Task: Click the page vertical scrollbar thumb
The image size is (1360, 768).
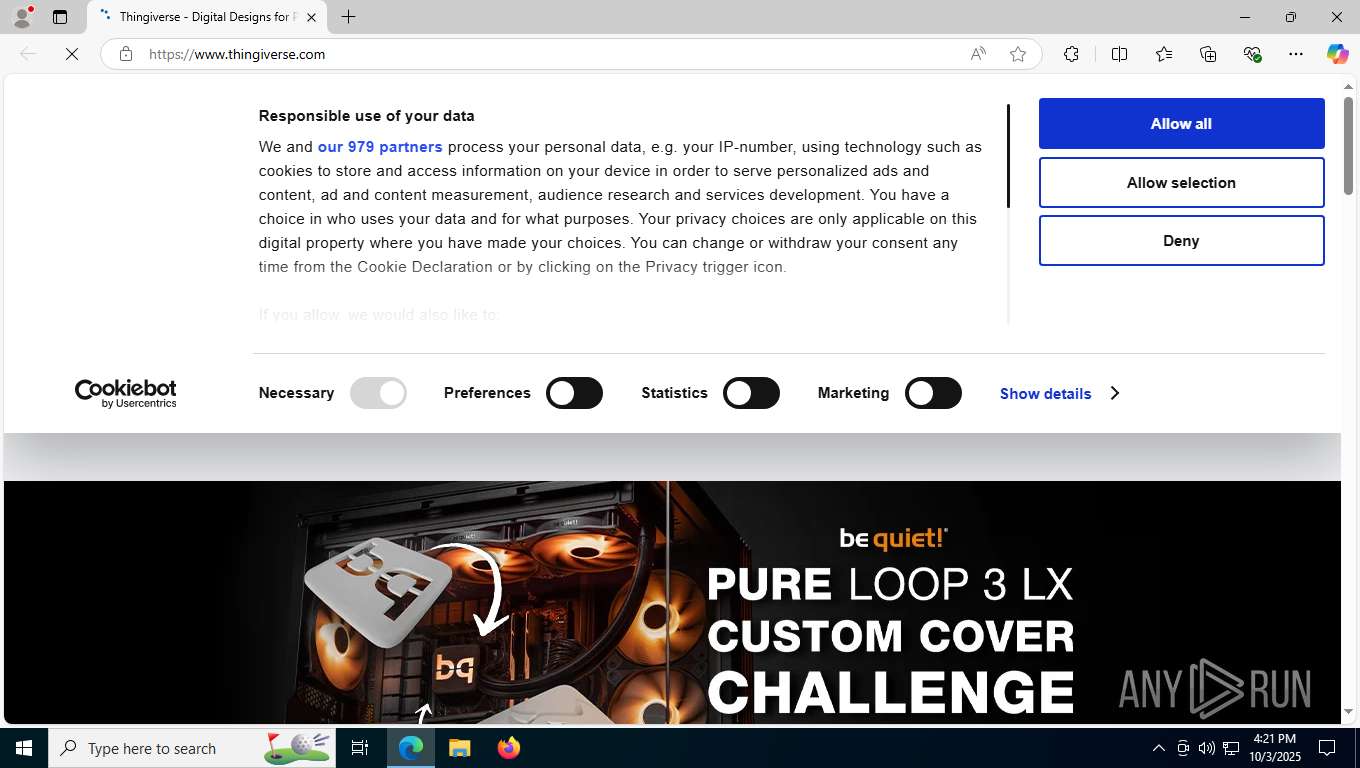Action: (x=1348, y=146)
